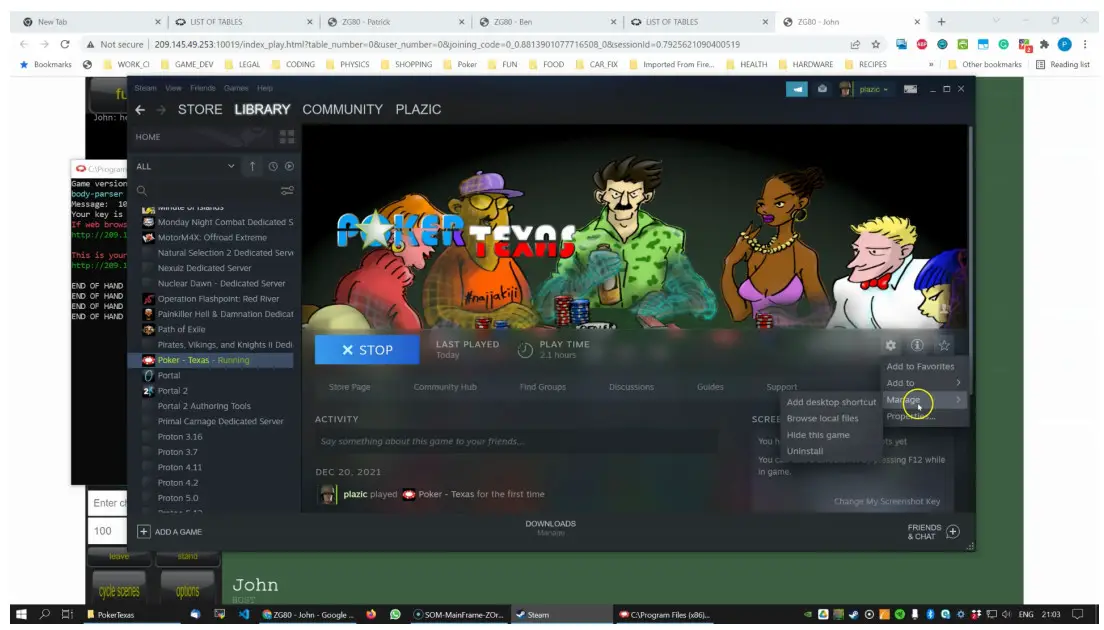Click the game info circle icon
The height and width of the screenshot is (630, 1104).
point(917,346)
